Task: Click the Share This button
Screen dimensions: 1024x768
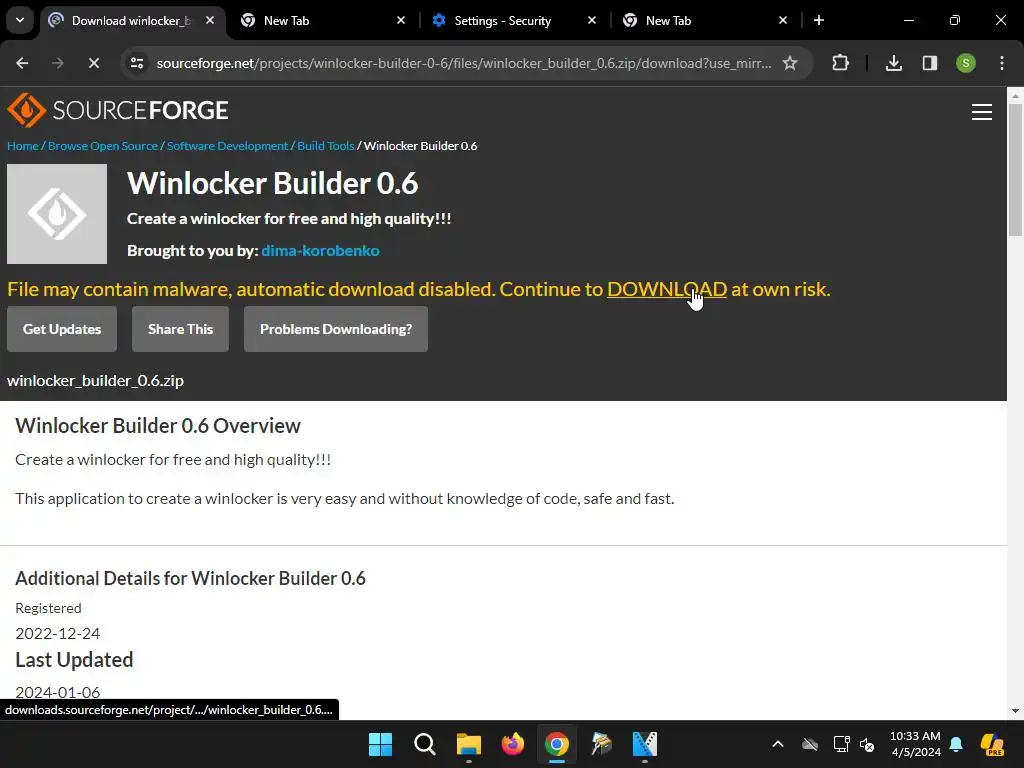Action: (x=180, y=329)
